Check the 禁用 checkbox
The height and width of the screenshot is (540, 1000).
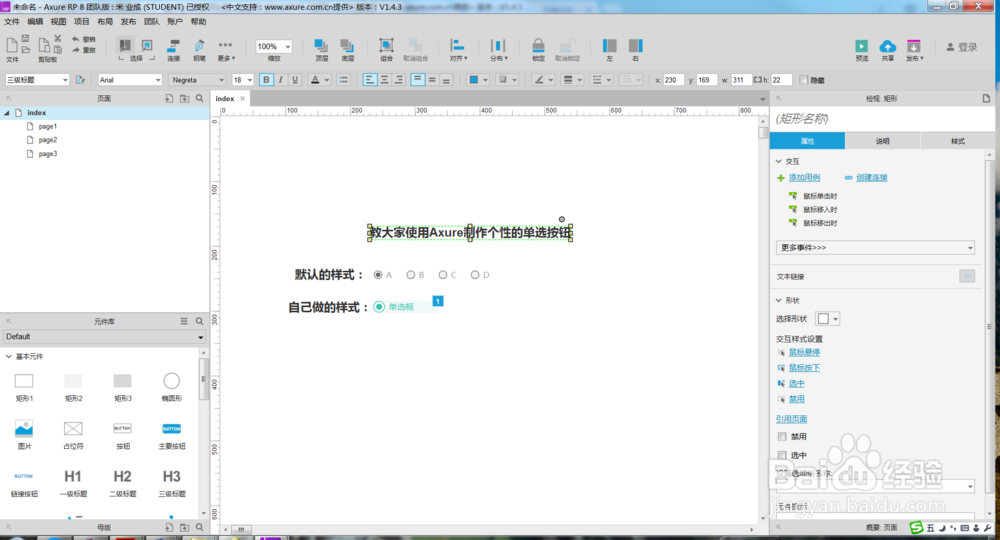(x=782, y=437)
